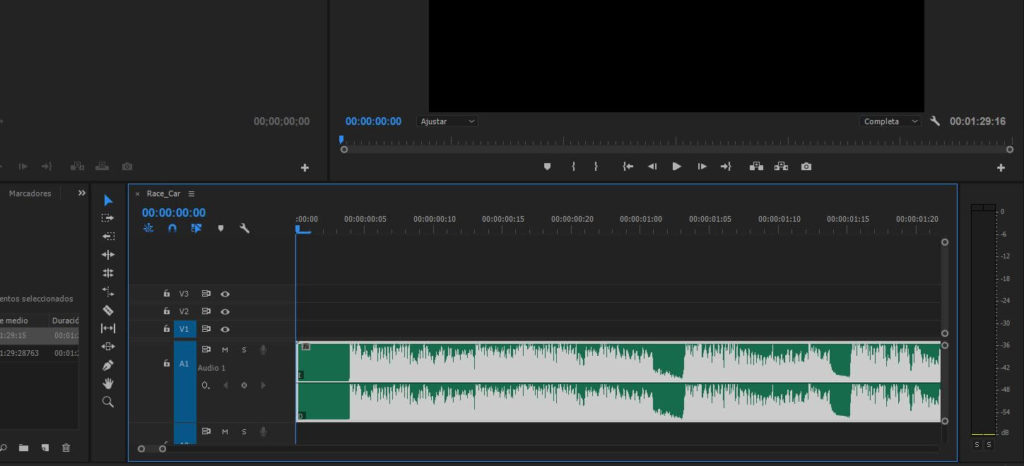The image size is (1024, 466).
Task: Go to previous keyframe on Audio 1
Action: [225, 385]
